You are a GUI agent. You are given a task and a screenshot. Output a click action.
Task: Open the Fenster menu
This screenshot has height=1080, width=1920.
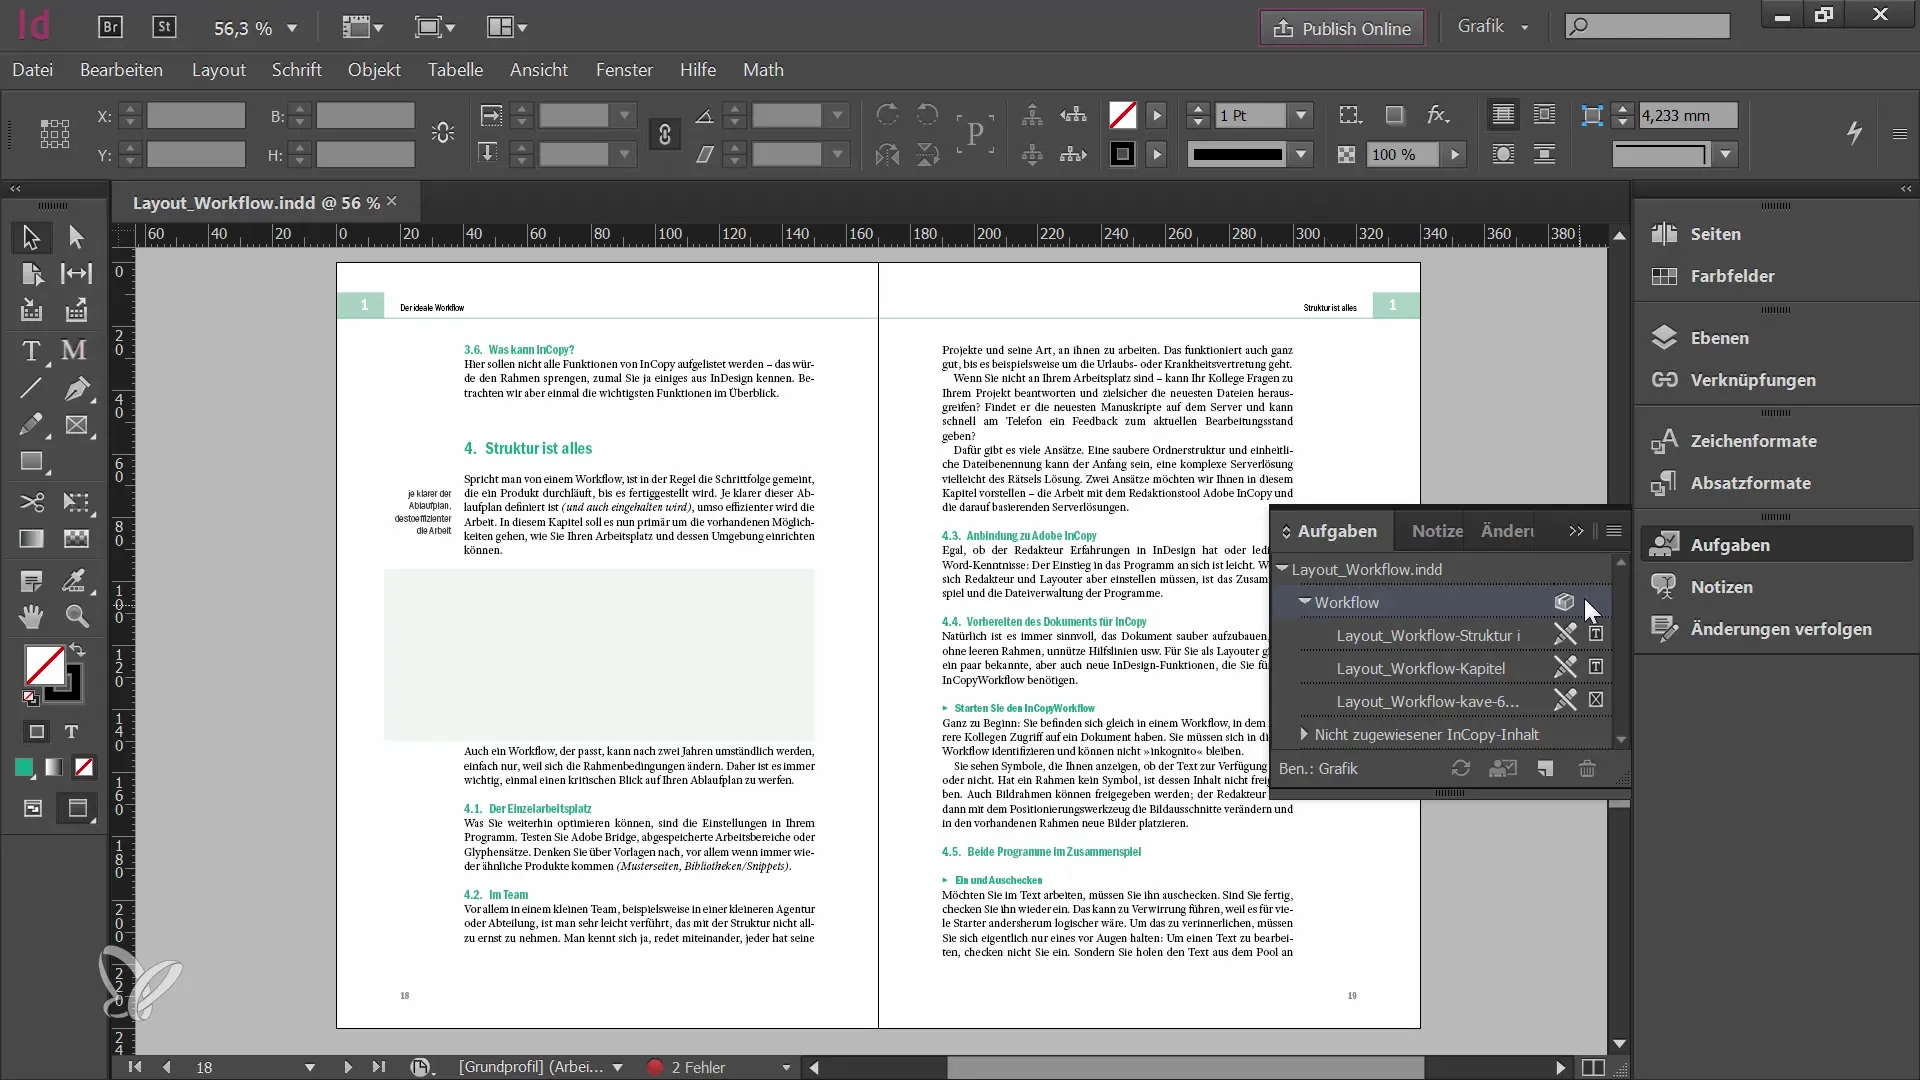[x=624, y=70]
